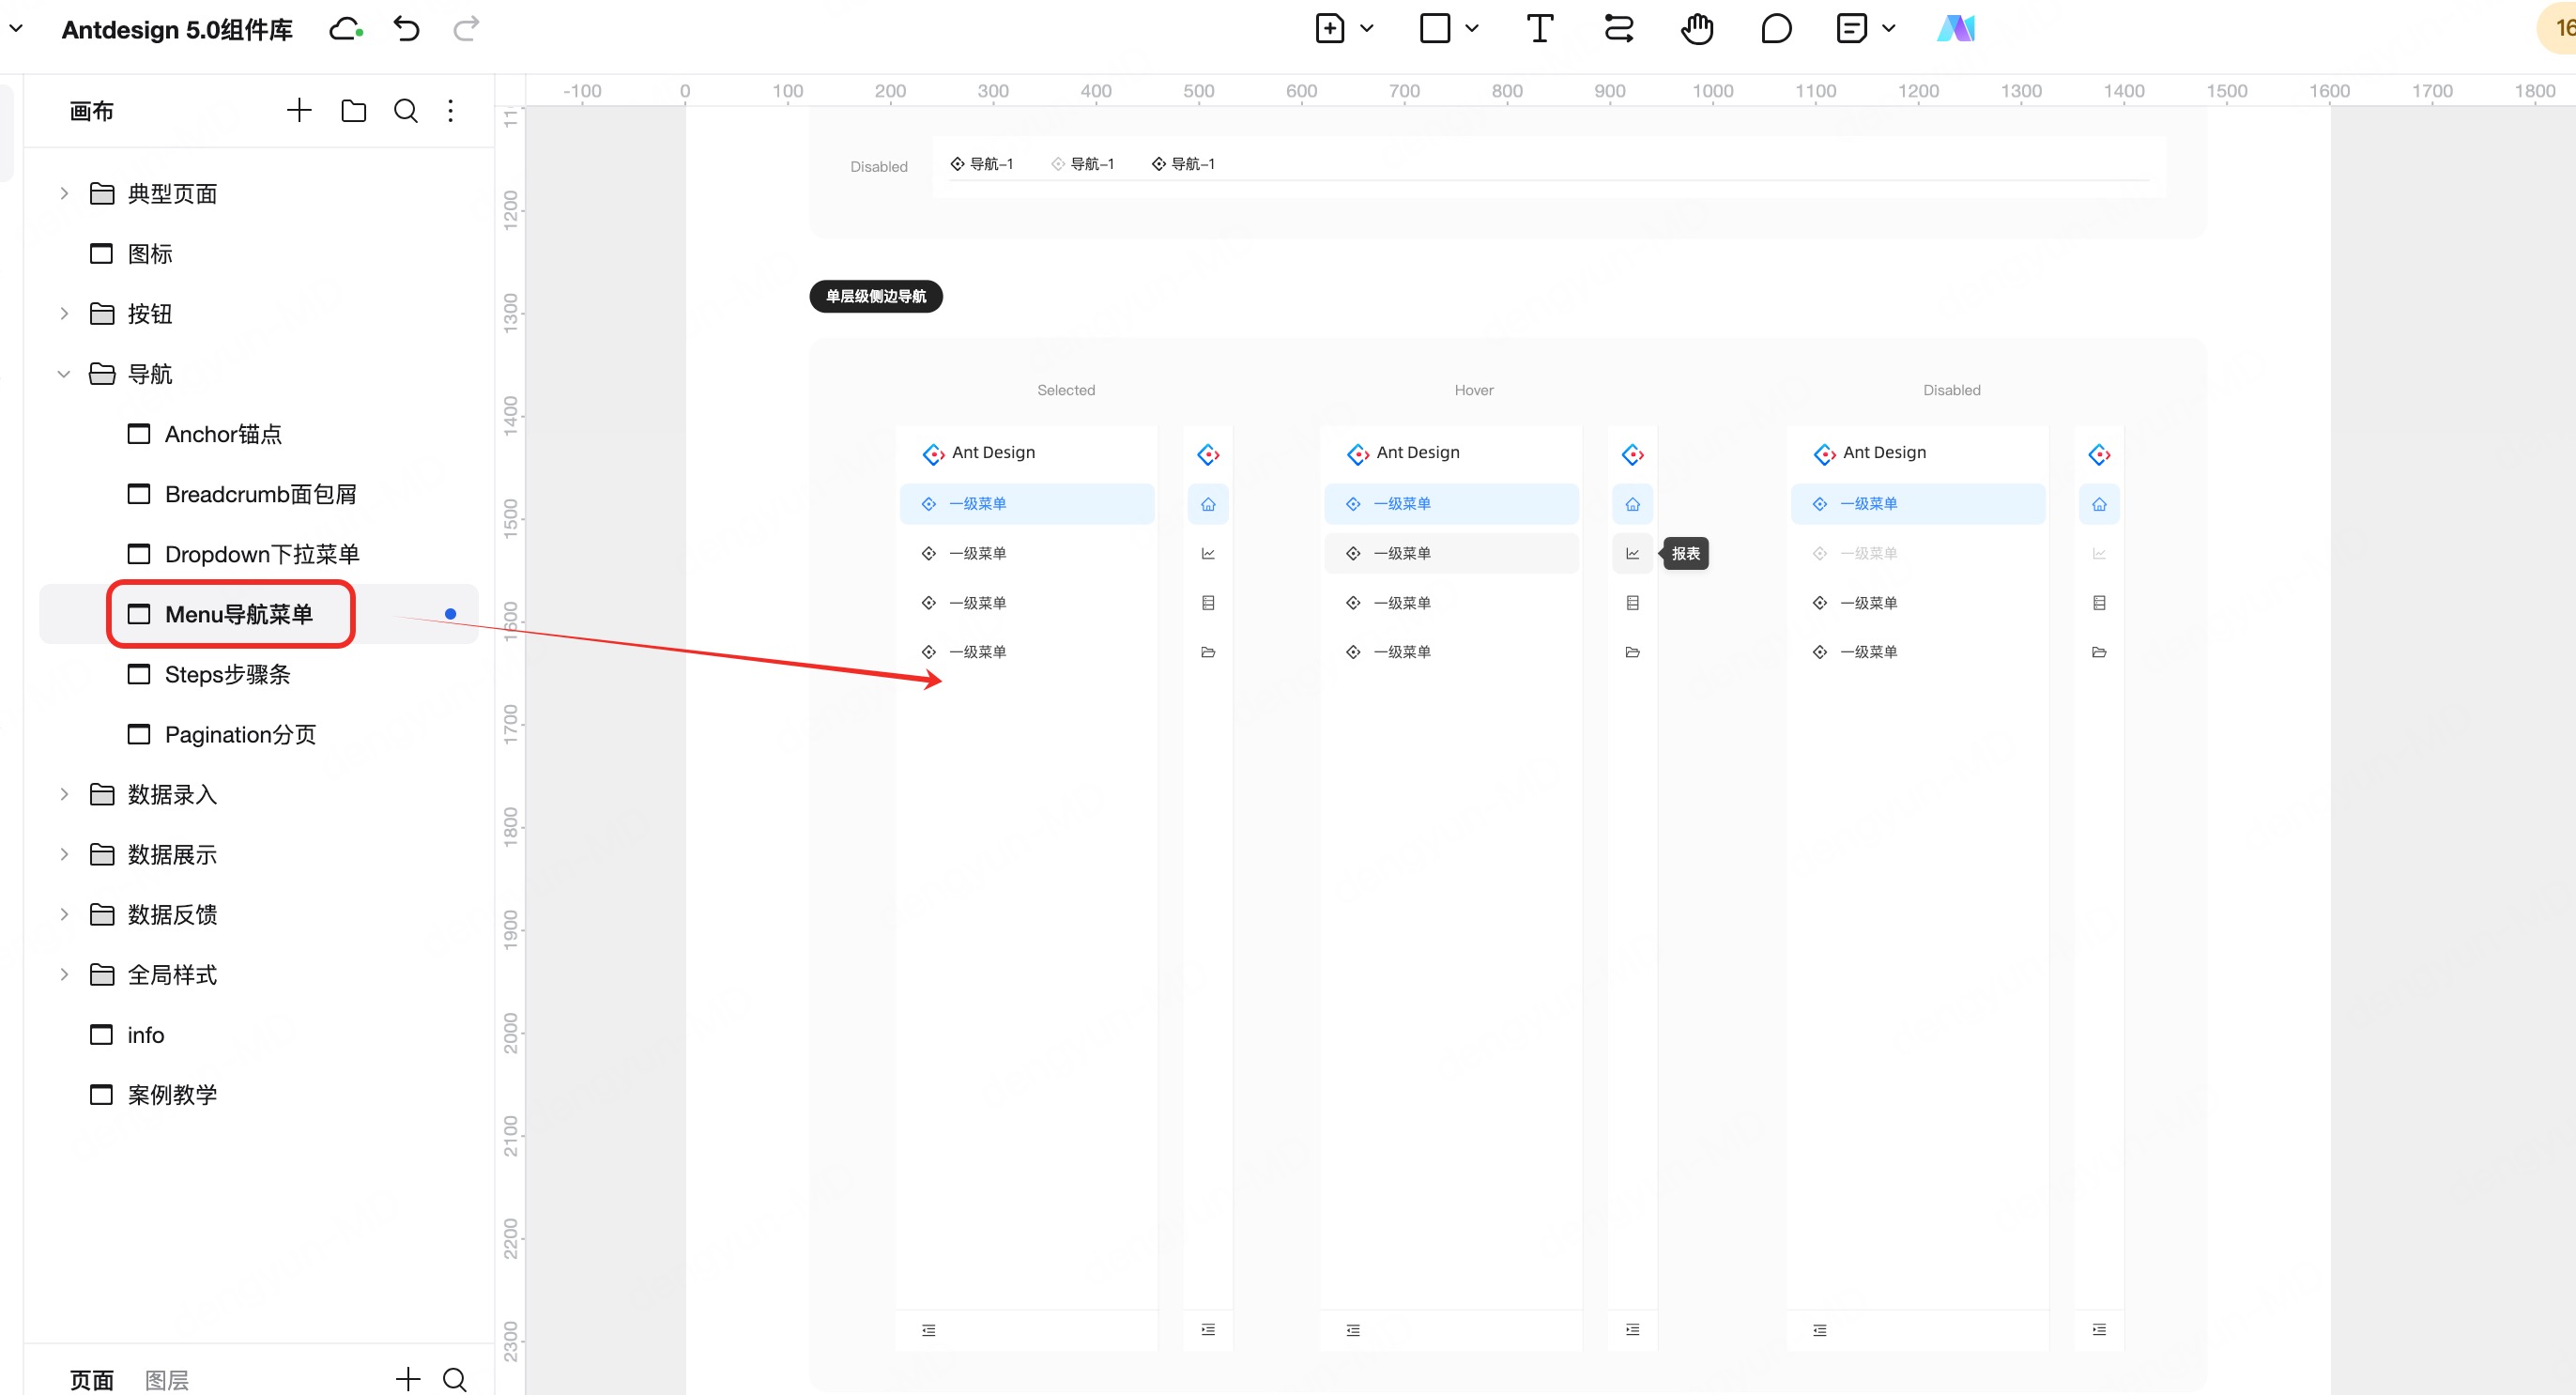Screen dimensions: 2576x1395
Task: Create a new canvas folder
Action: click(x=354, y=110)
